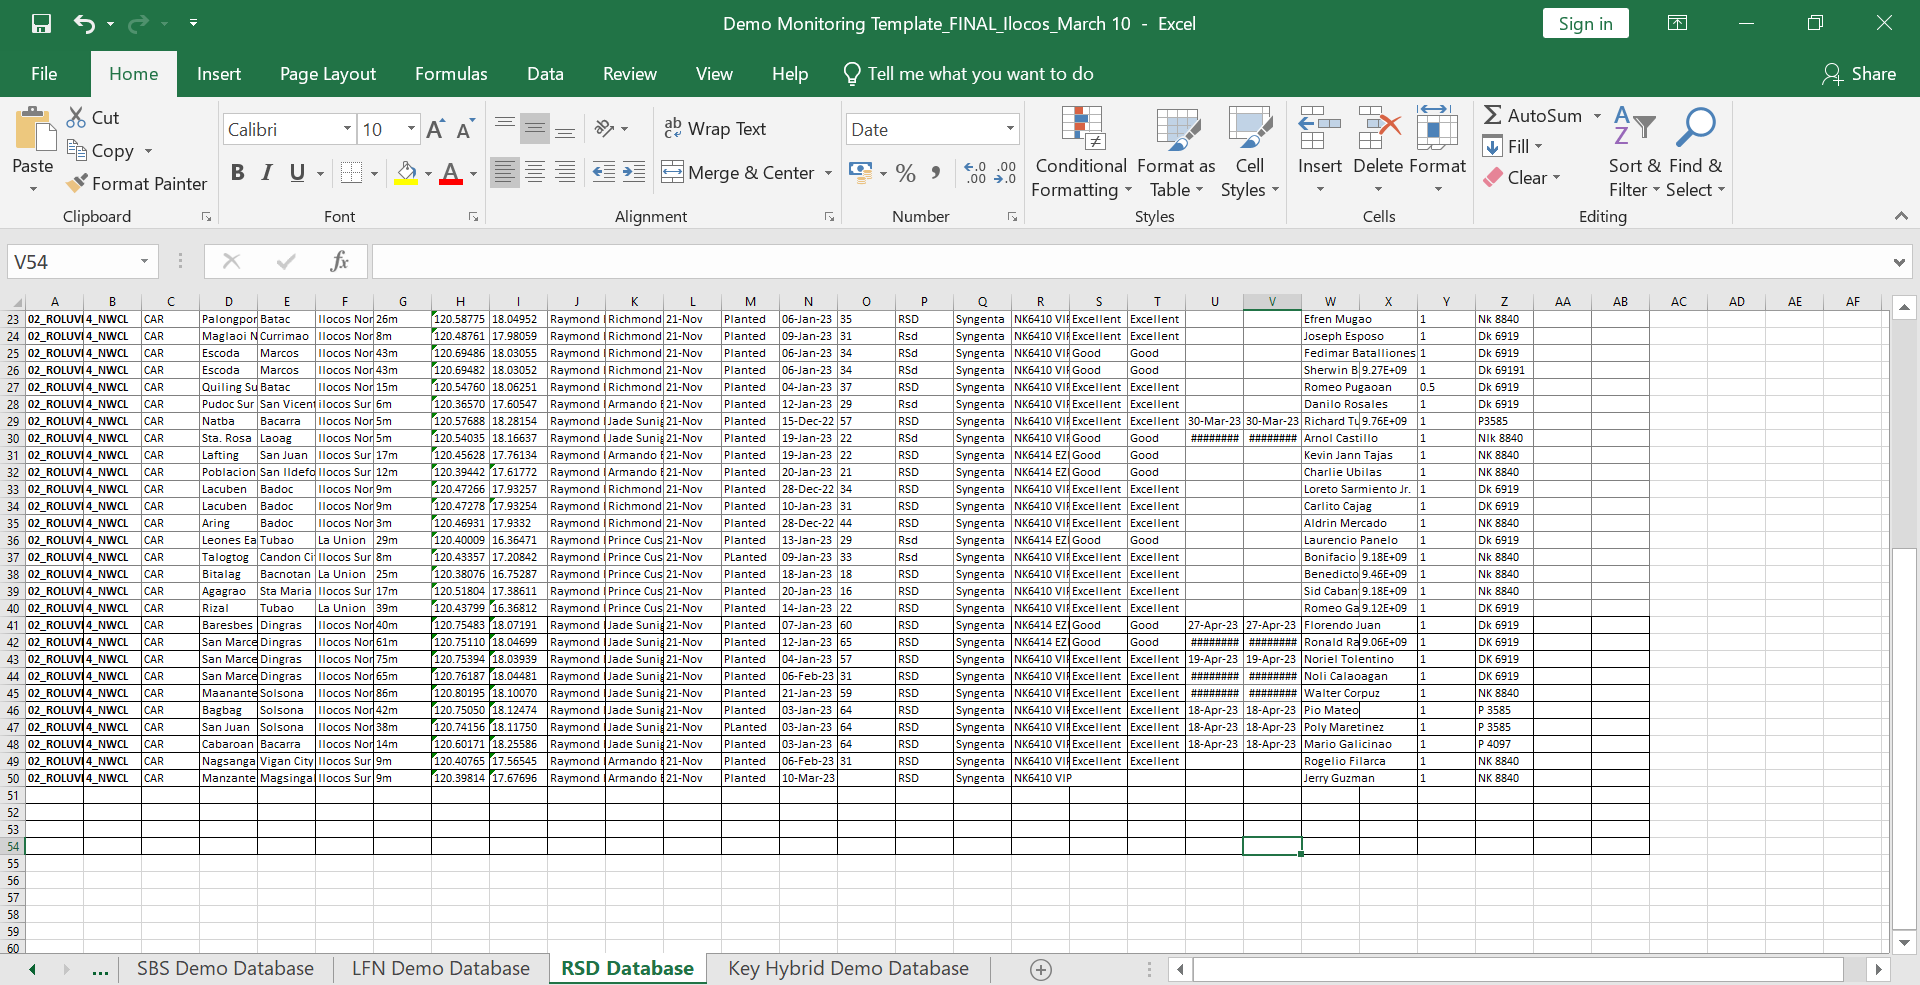Toggle Center horizontal alignment
This screenshot has height=985, width=1920.
(535, 172)
